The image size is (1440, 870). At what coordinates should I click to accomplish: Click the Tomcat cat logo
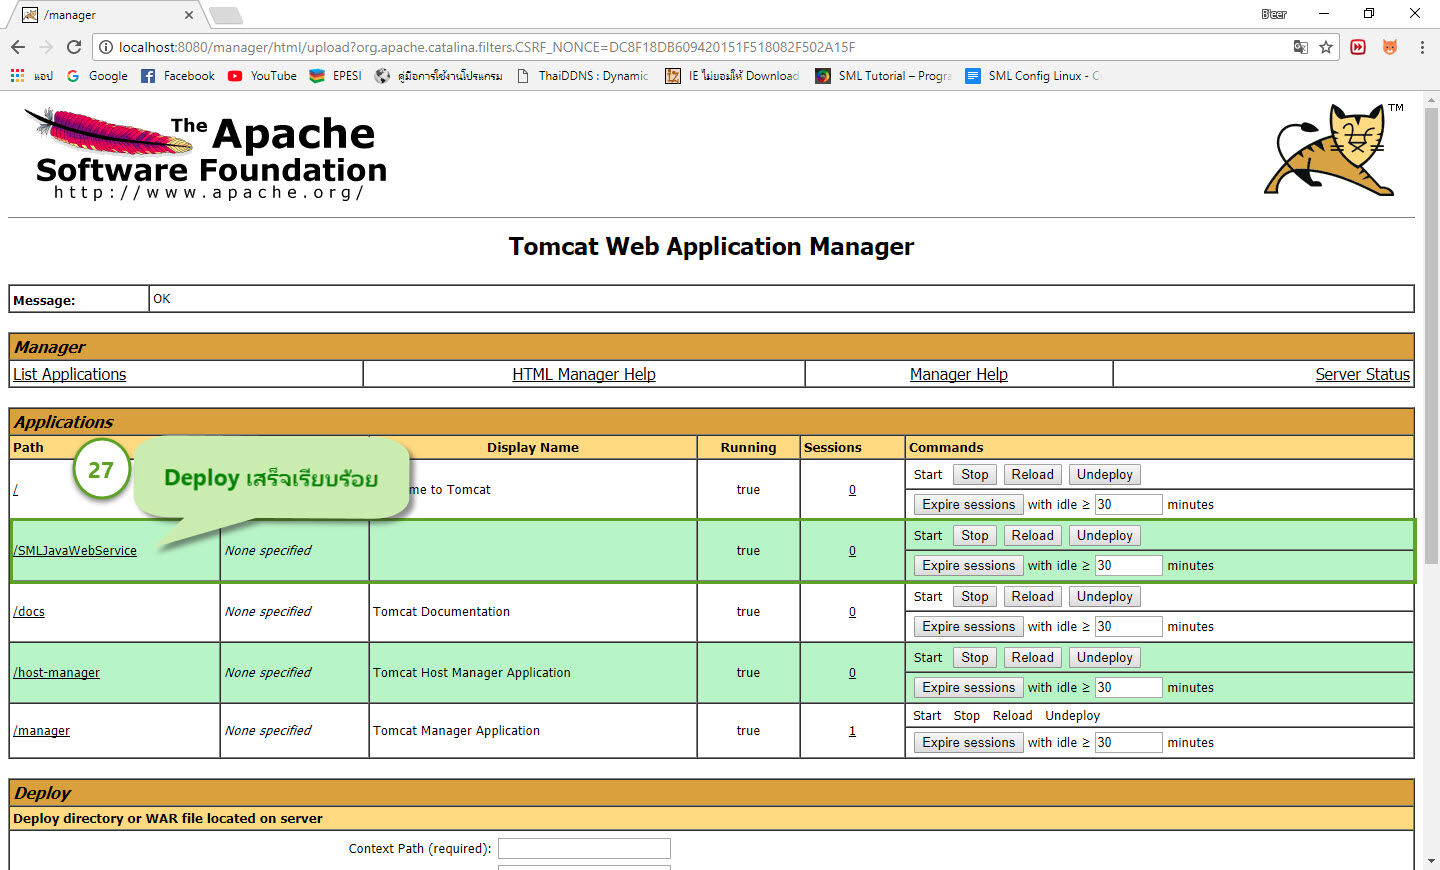(x=1333, y=150)
